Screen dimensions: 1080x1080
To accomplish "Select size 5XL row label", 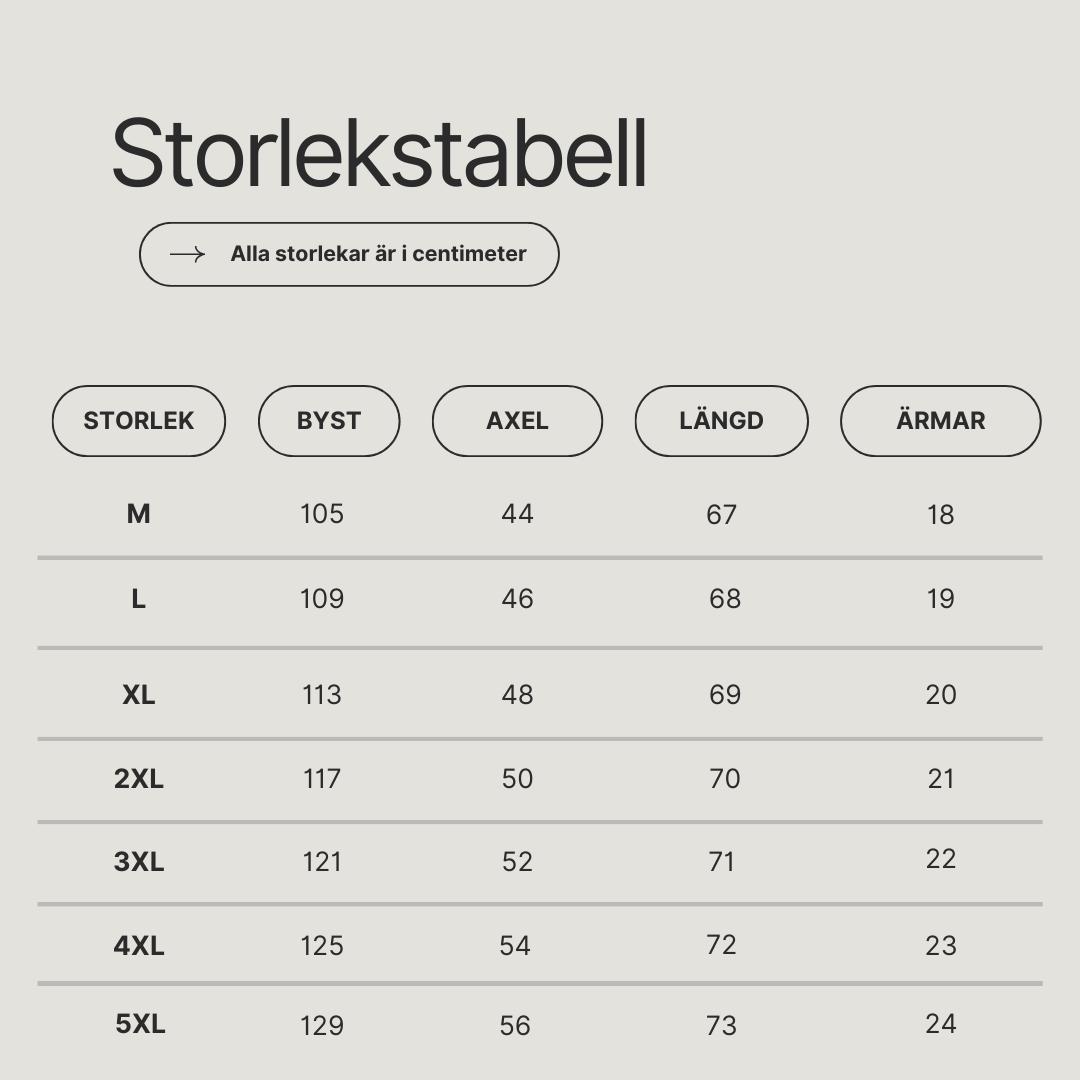I will click(141, 1024).
